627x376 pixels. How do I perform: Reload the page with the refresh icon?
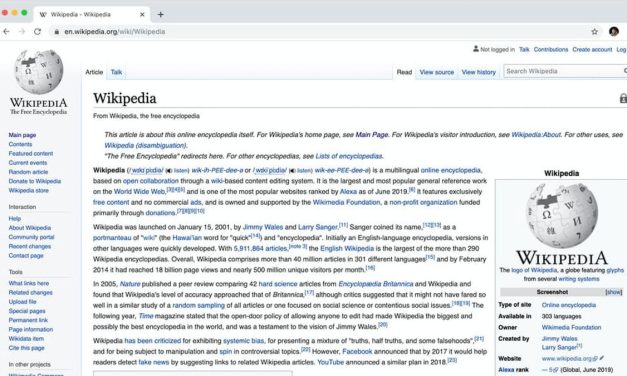(38, 32)
